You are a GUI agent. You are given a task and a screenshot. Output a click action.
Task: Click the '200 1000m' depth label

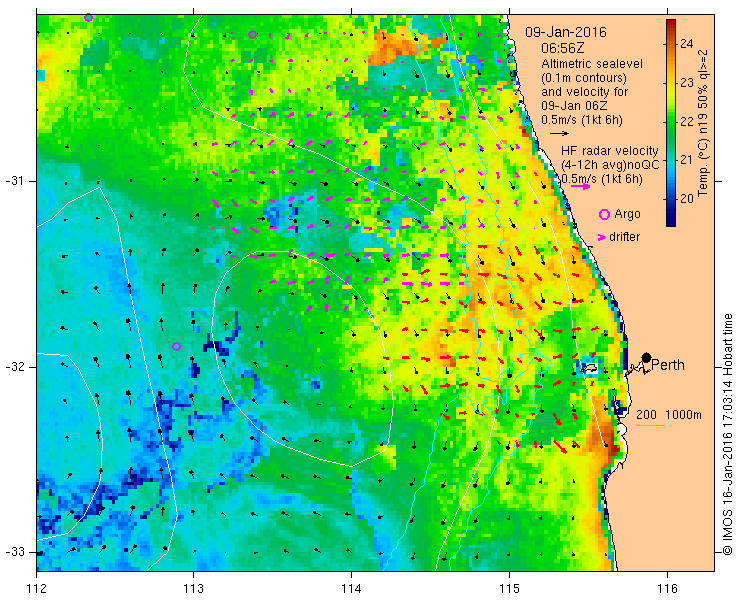[669, 415]
